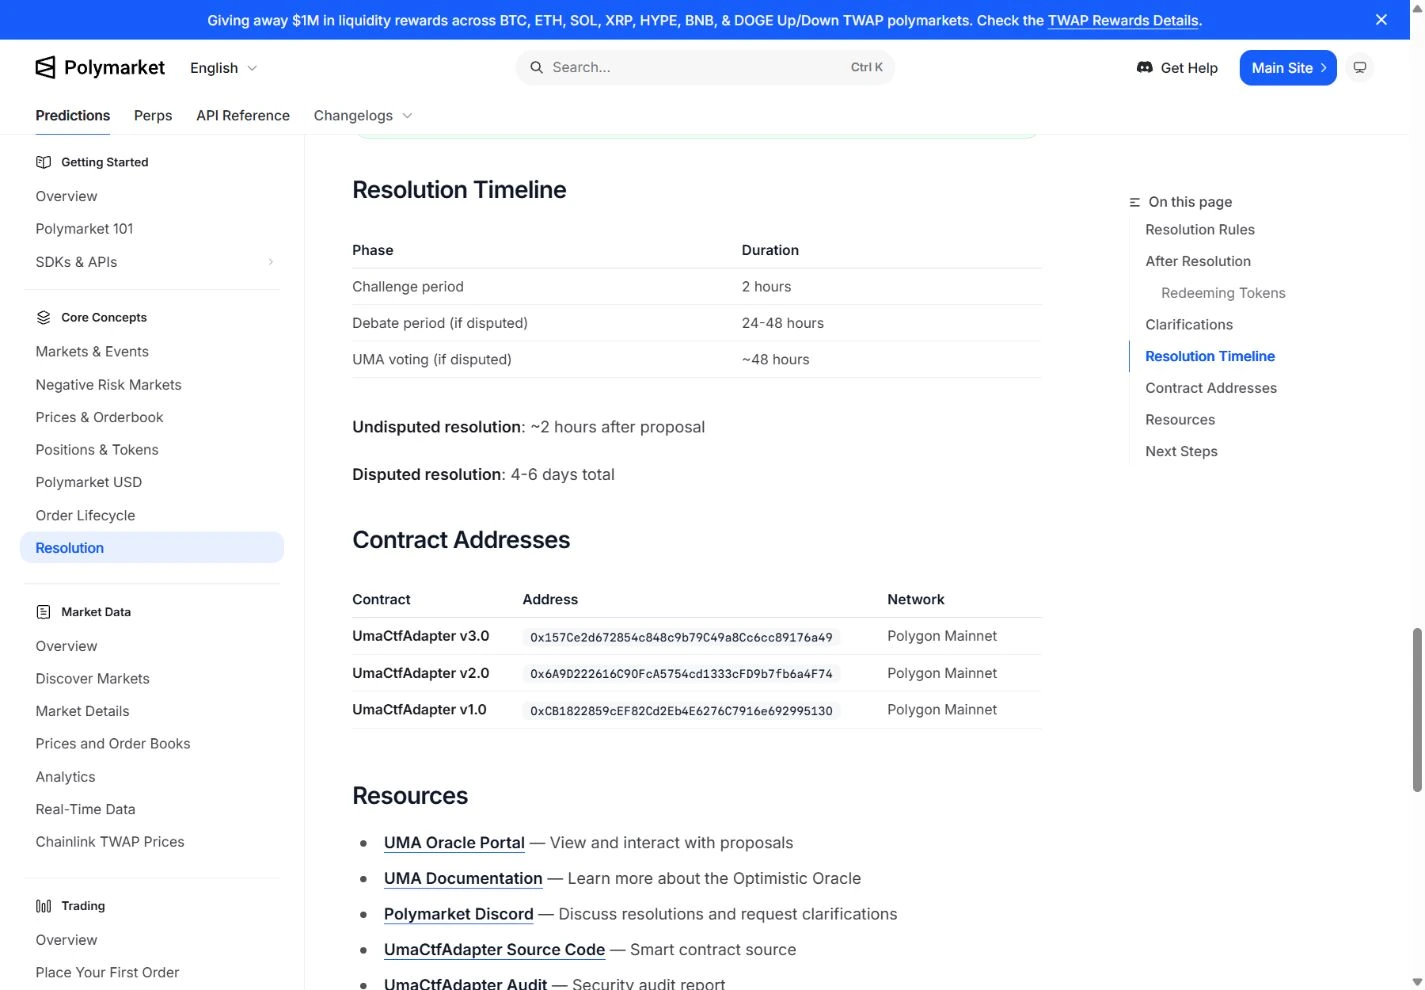Close the TWAP rewards announcement banner
This screenshot has width=1425, height=990.
tap(1381, 20)
